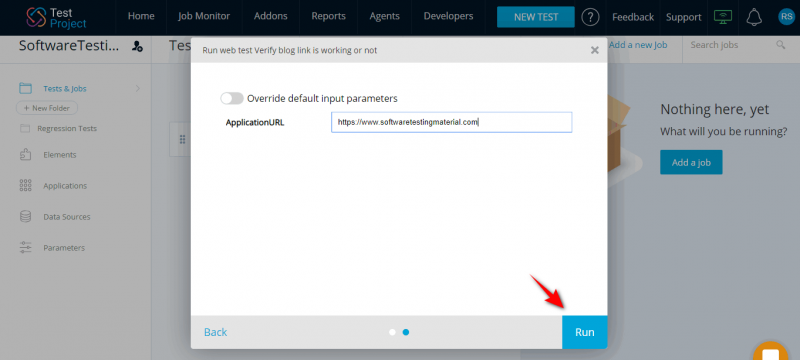Open the help question mark icon
800x360 pixels.
click(590, 17)
